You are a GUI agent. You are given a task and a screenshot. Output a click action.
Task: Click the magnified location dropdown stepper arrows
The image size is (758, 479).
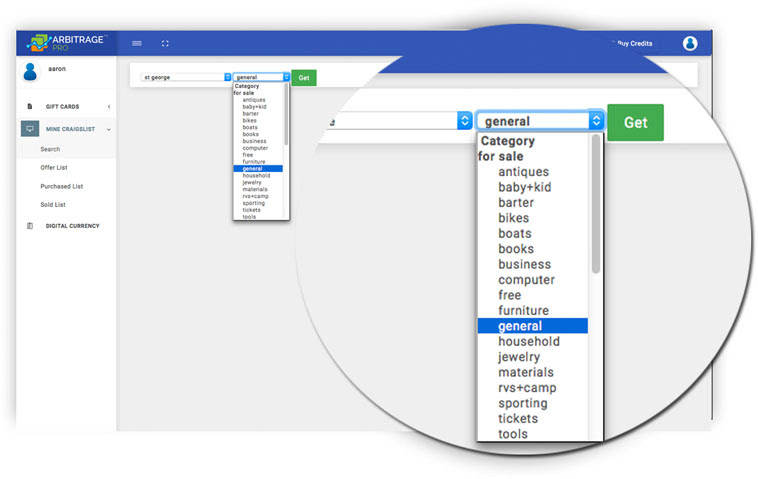click(465, 121)
